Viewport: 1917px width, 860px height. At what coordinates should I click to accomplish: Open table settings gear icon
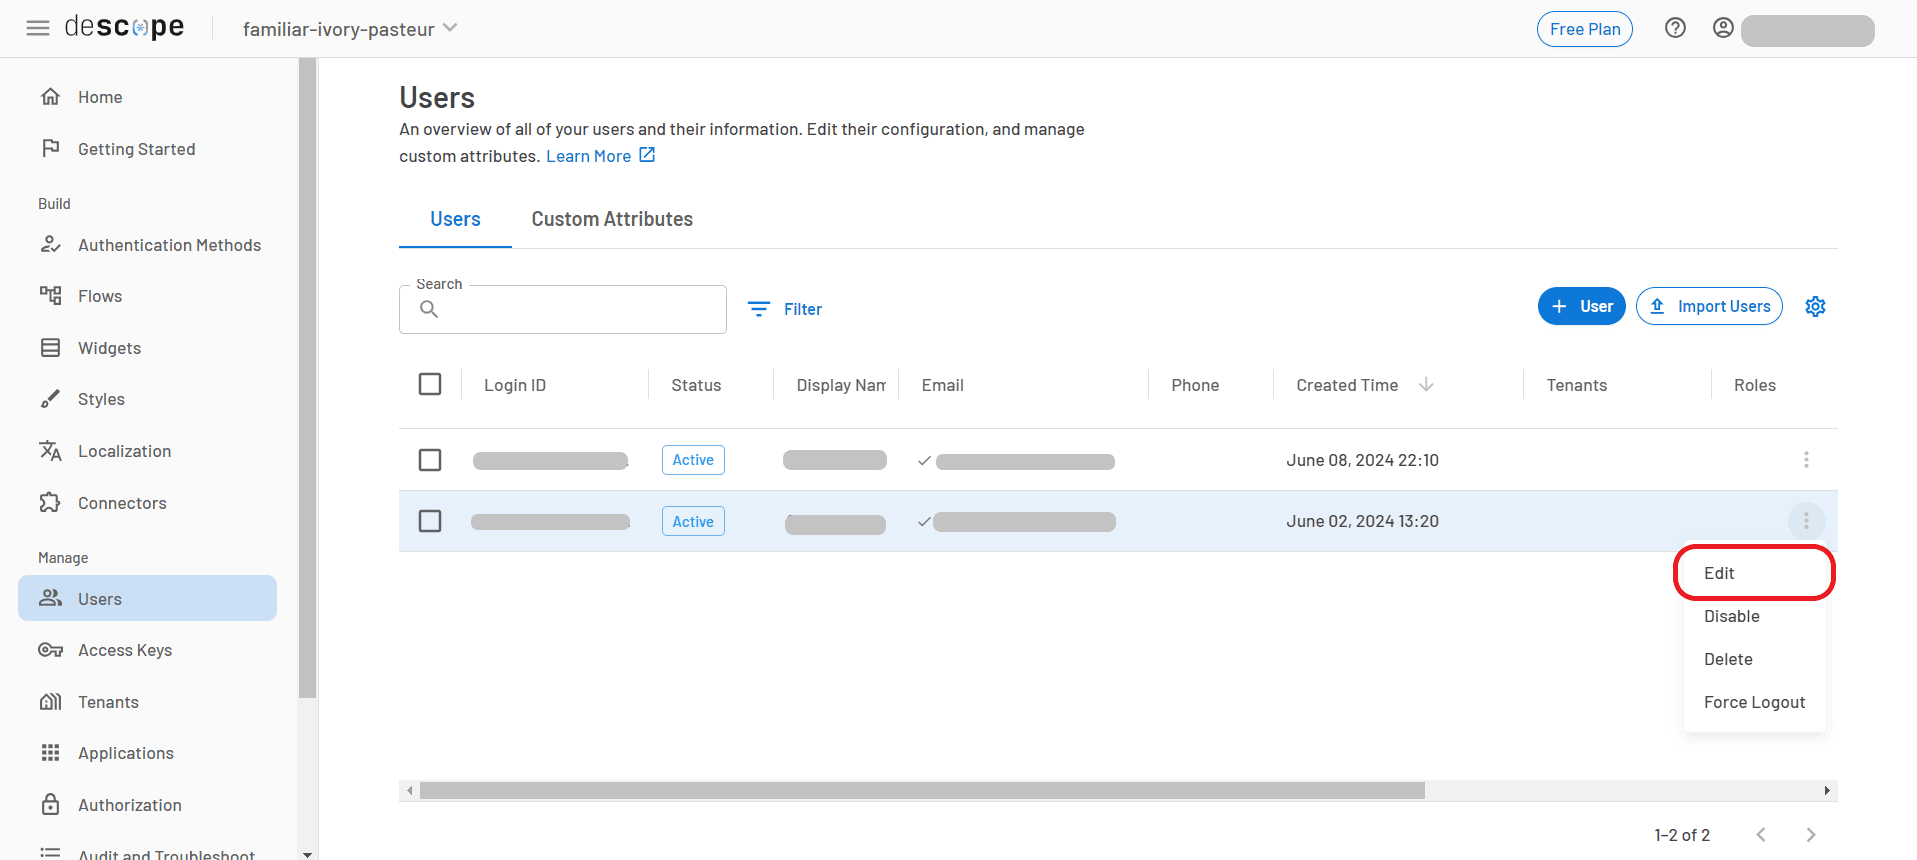click(x=1815, y=306)
